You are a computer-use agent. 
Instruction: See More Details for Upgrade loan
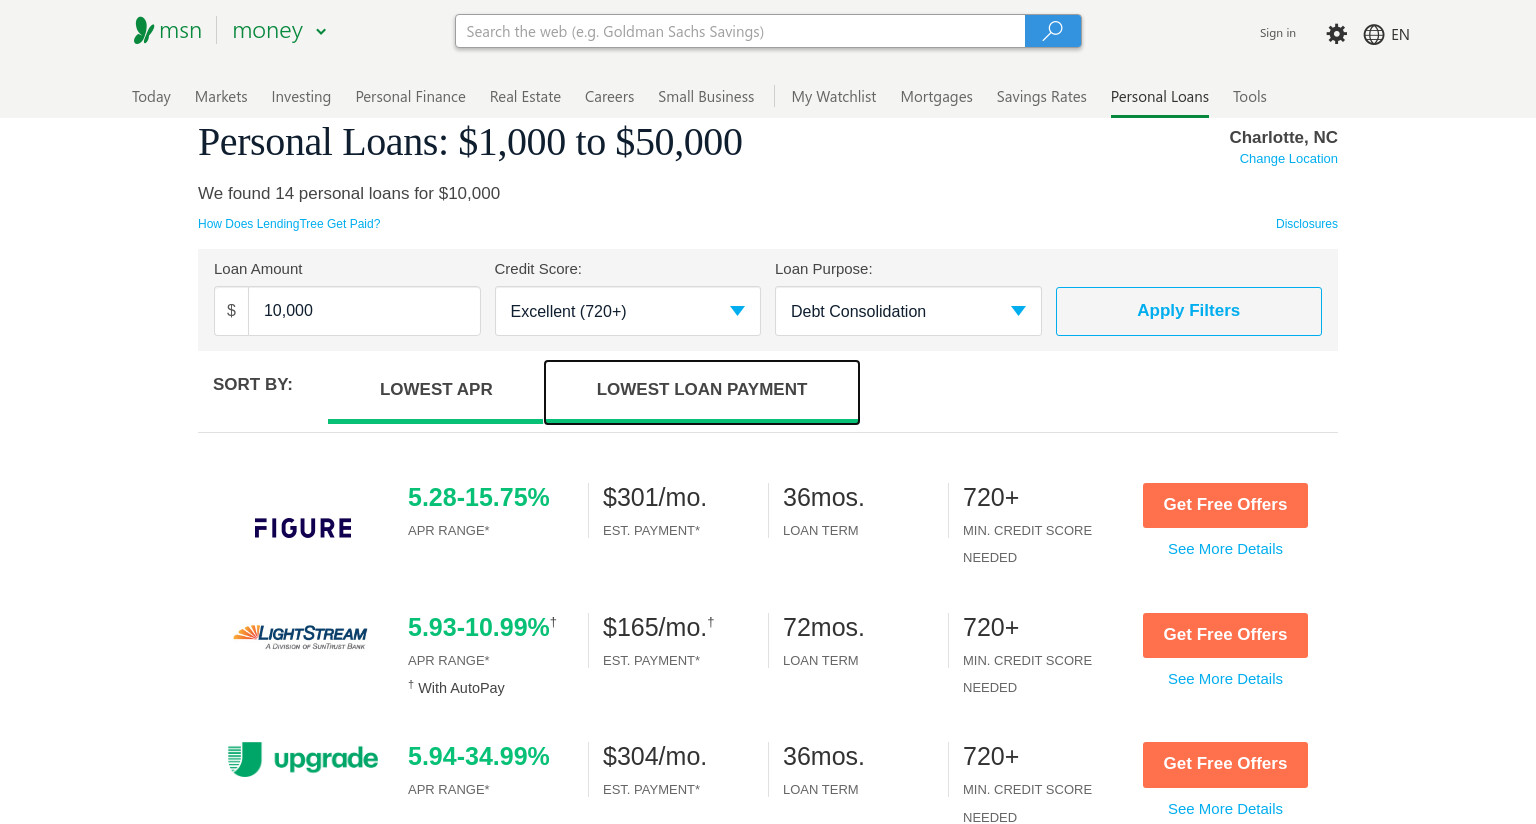coord(1225,809)
